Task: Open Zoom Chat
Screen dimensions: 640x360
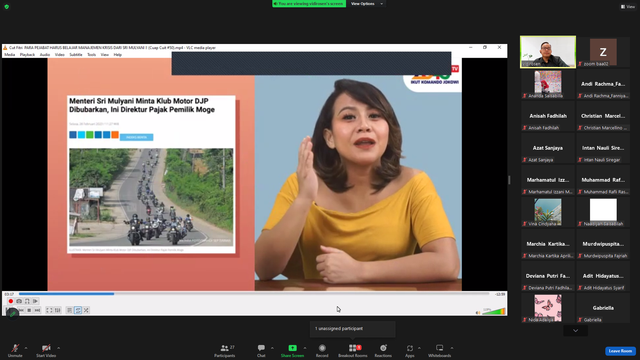Action: pyautogui.click(x=261, y=351)
